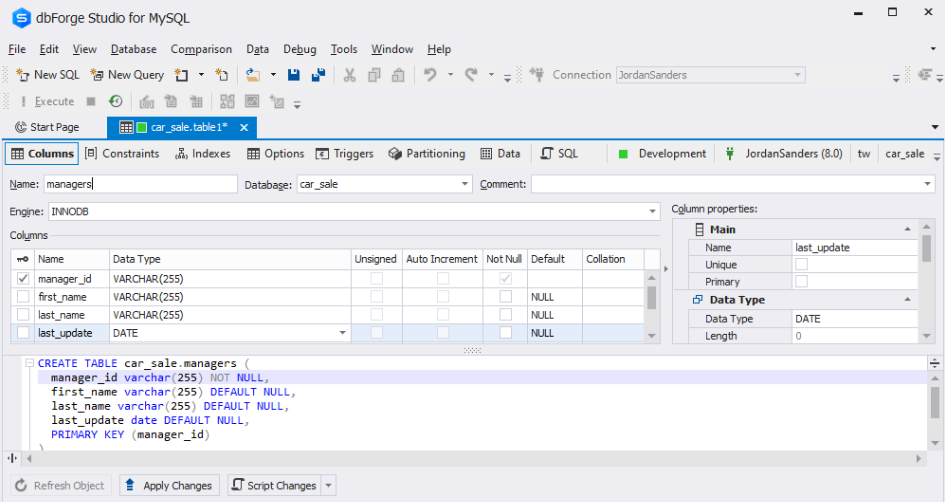This screenshot has width=945, height=502.
Task: Click the New Query toolbar button
Action: [x=127, y=75]
